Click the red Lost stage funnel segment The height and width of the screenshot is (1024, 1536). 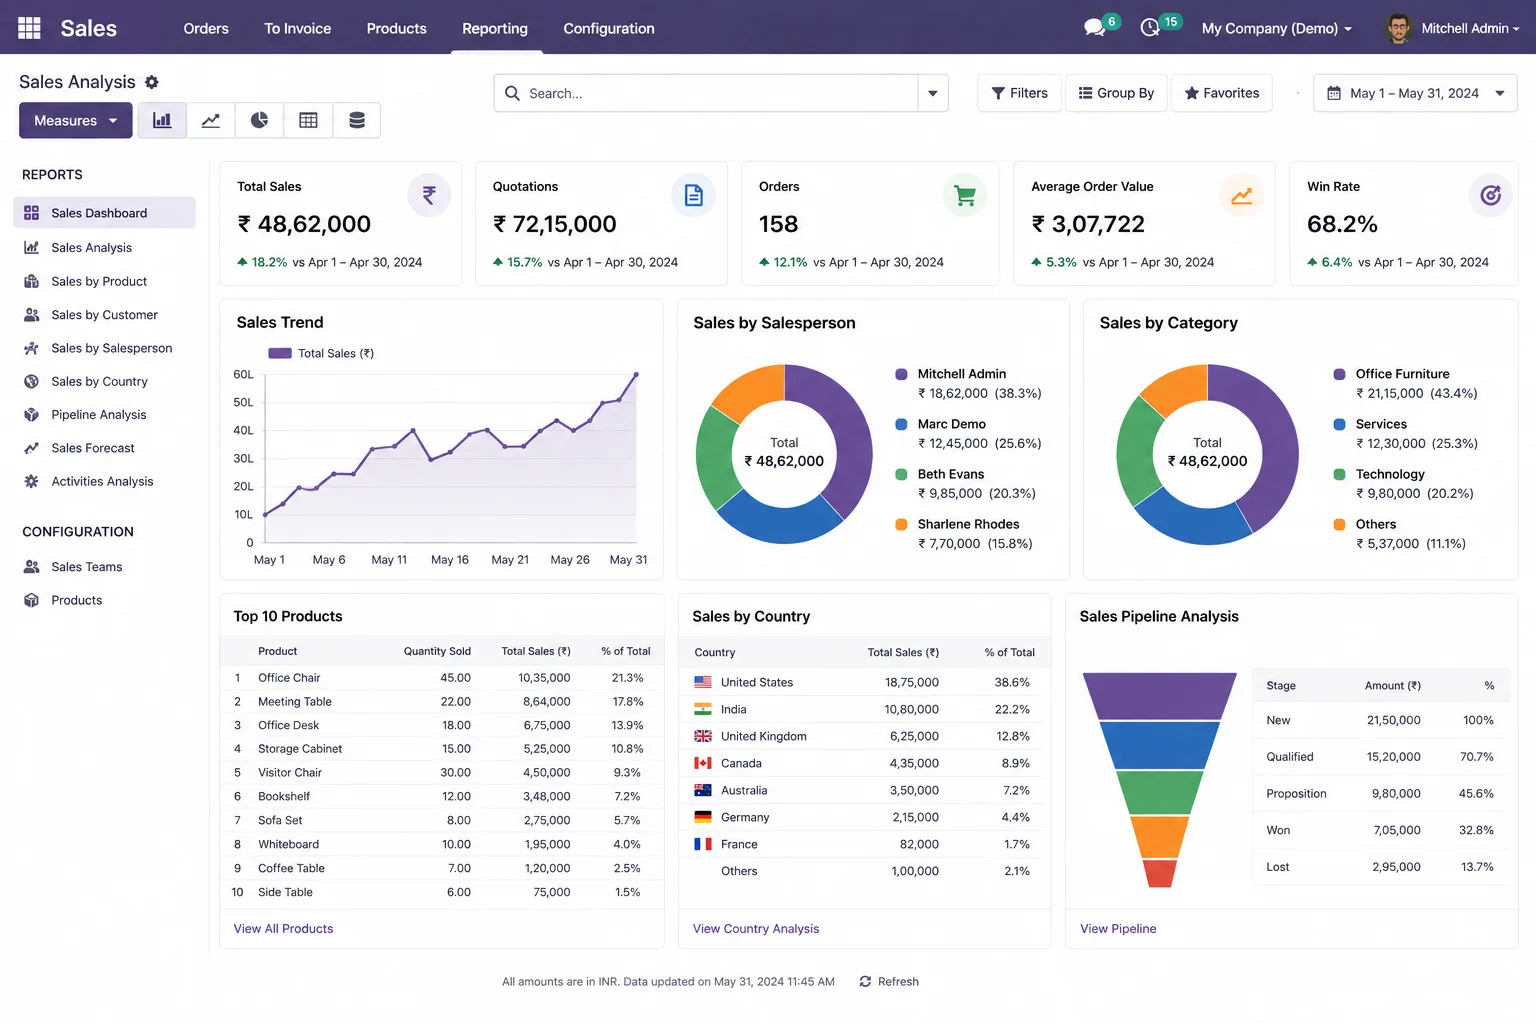[x=1160, y=873]
